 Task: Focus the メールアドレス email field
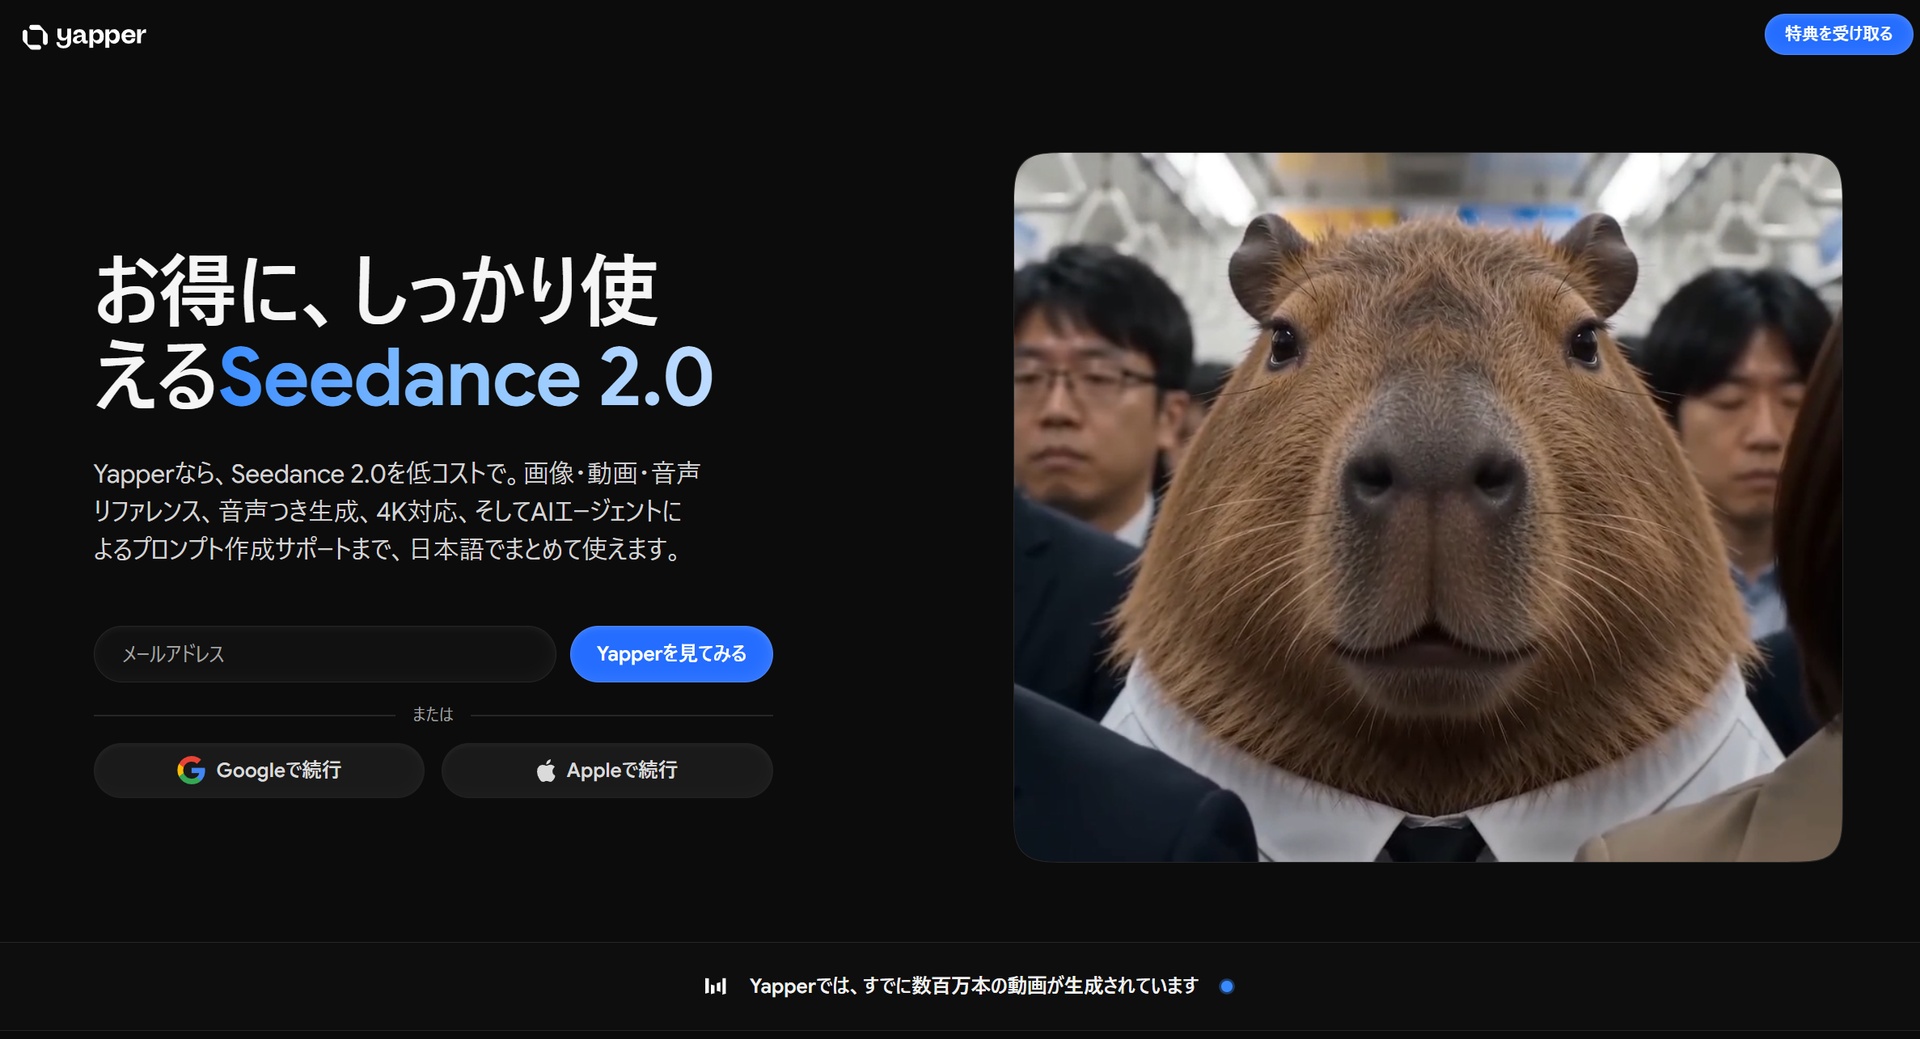(324, 654)
